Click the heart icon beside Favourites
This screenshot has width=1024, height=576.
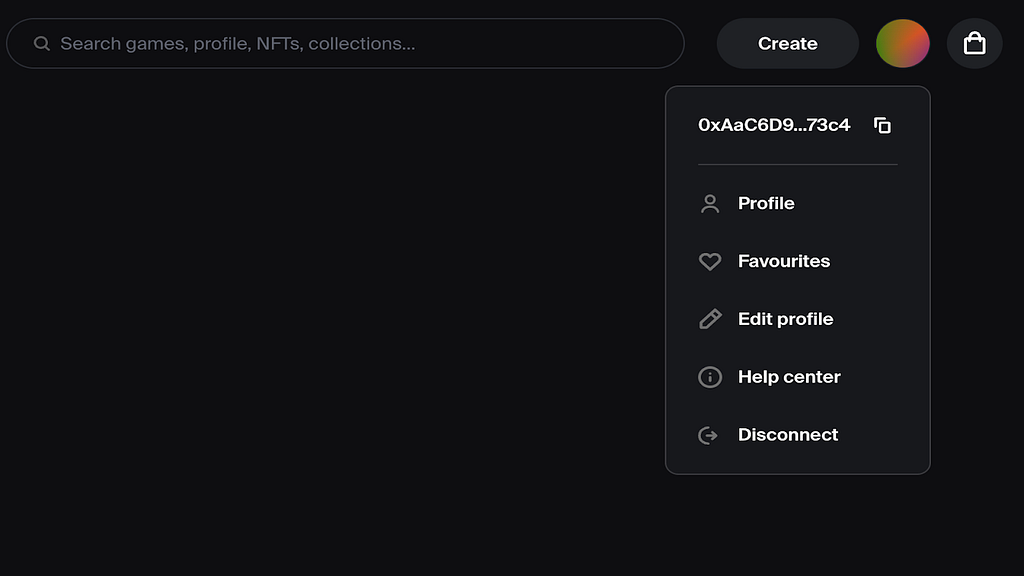(710, 261)
